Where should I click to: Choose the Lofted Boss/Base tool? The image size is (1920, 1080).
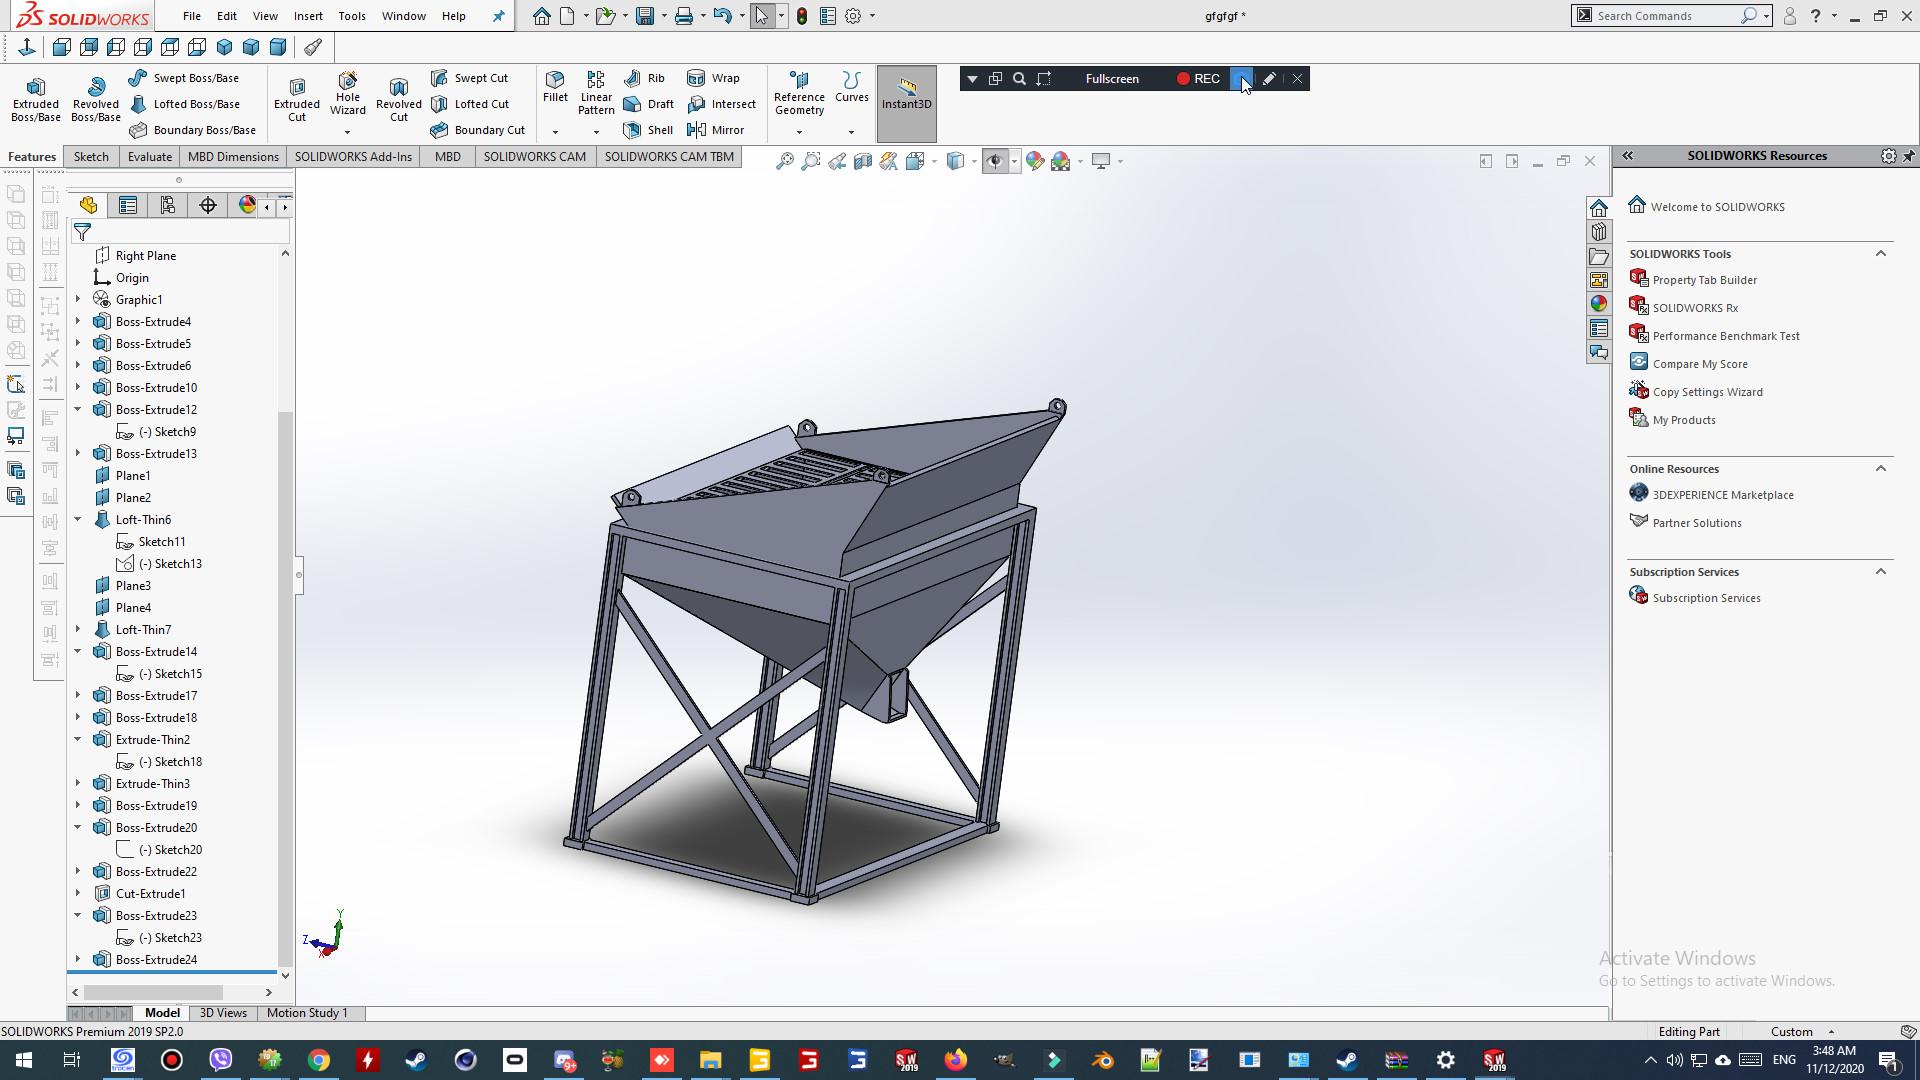[x=184, y=104]
